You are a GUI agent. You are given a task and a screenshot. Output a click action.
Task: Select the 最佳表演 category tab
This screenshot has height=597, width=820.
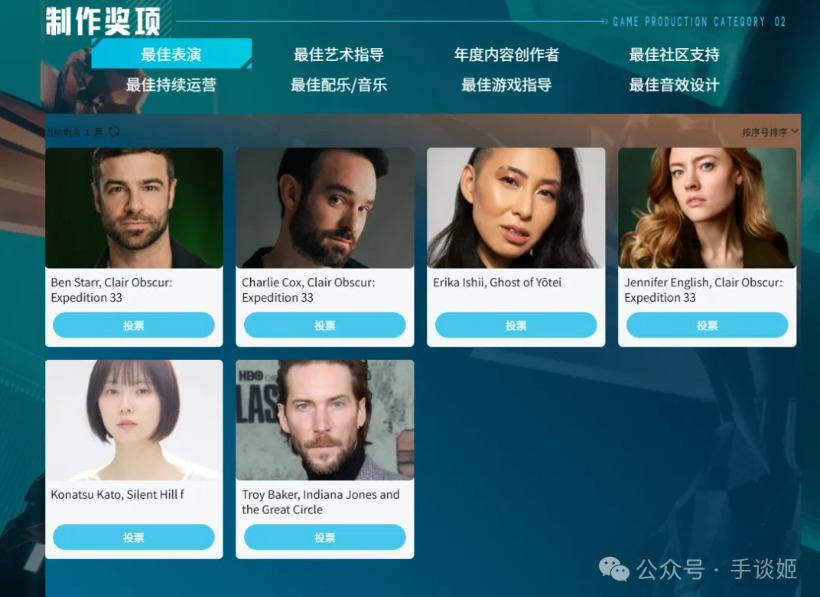(172, 54)
